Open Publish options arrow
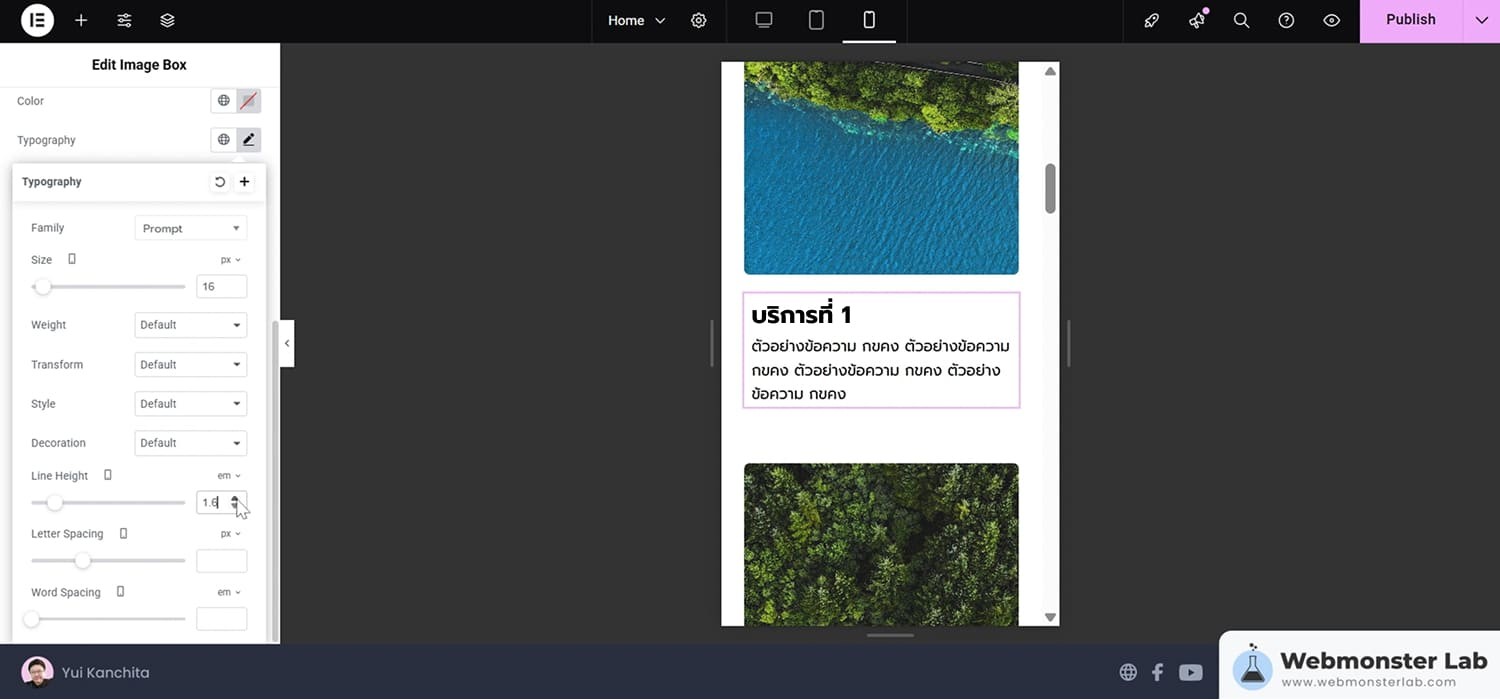 [x=1481, y=21]
